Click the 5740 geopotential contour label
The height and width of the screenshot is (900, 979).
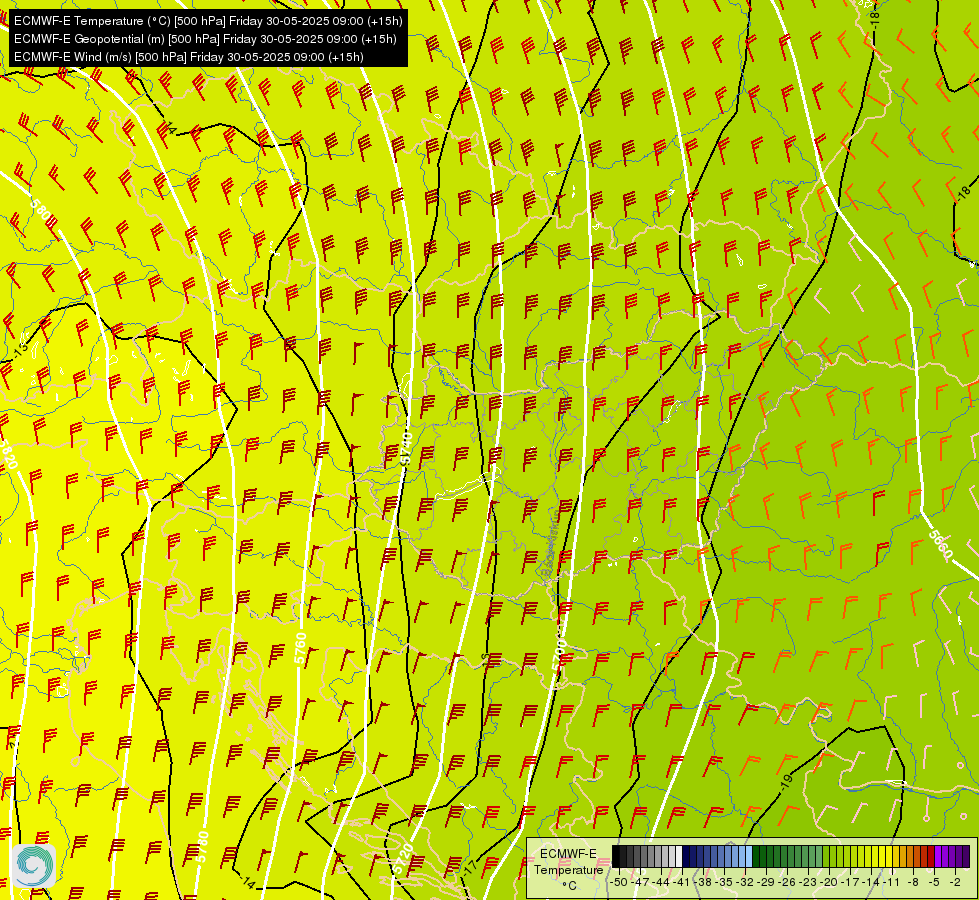pyautogui.click(x=405, y=448)
